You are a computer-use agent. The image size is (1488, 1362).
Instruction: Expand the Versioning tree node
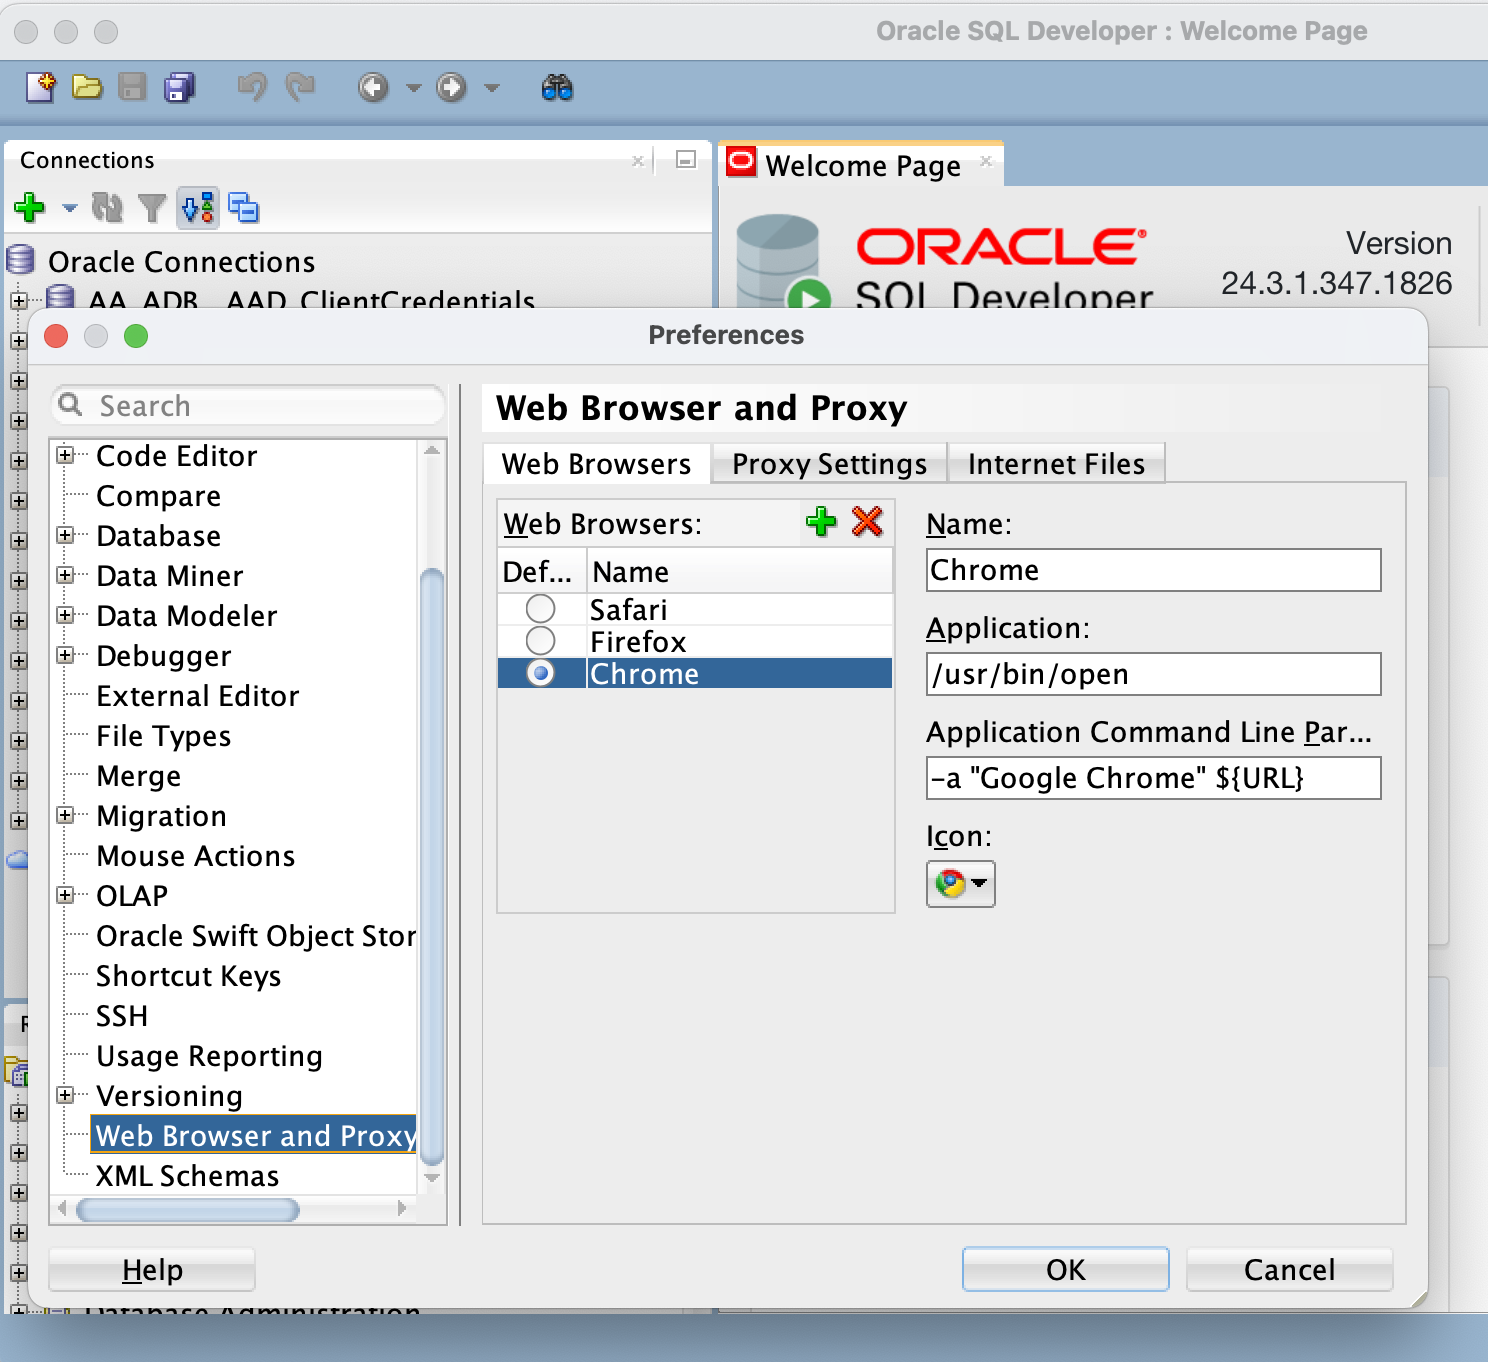(66, 1095)
